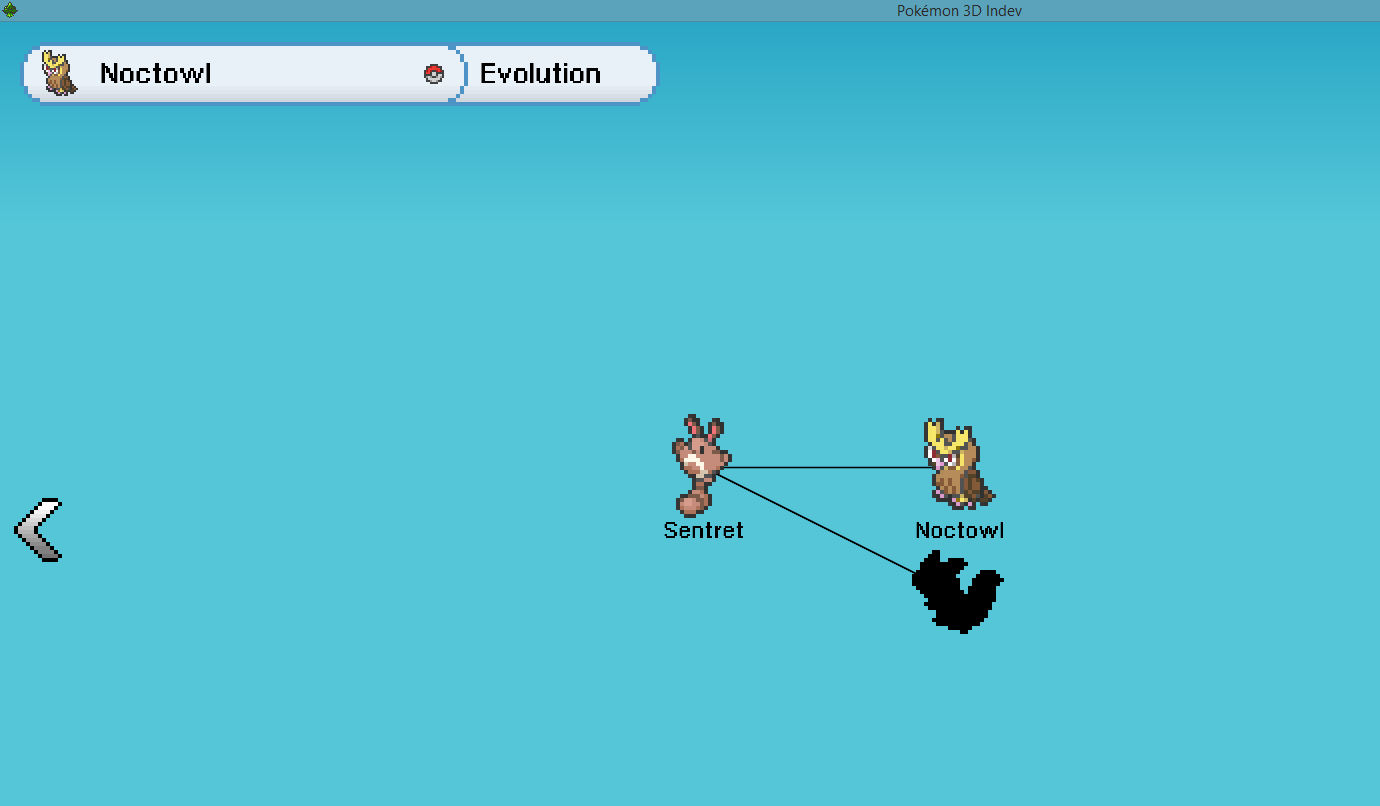Viewport: 1380px width, 806px height.
Task: Select the Noctowl sprite in evolution tree
Action: coord(958,464)
